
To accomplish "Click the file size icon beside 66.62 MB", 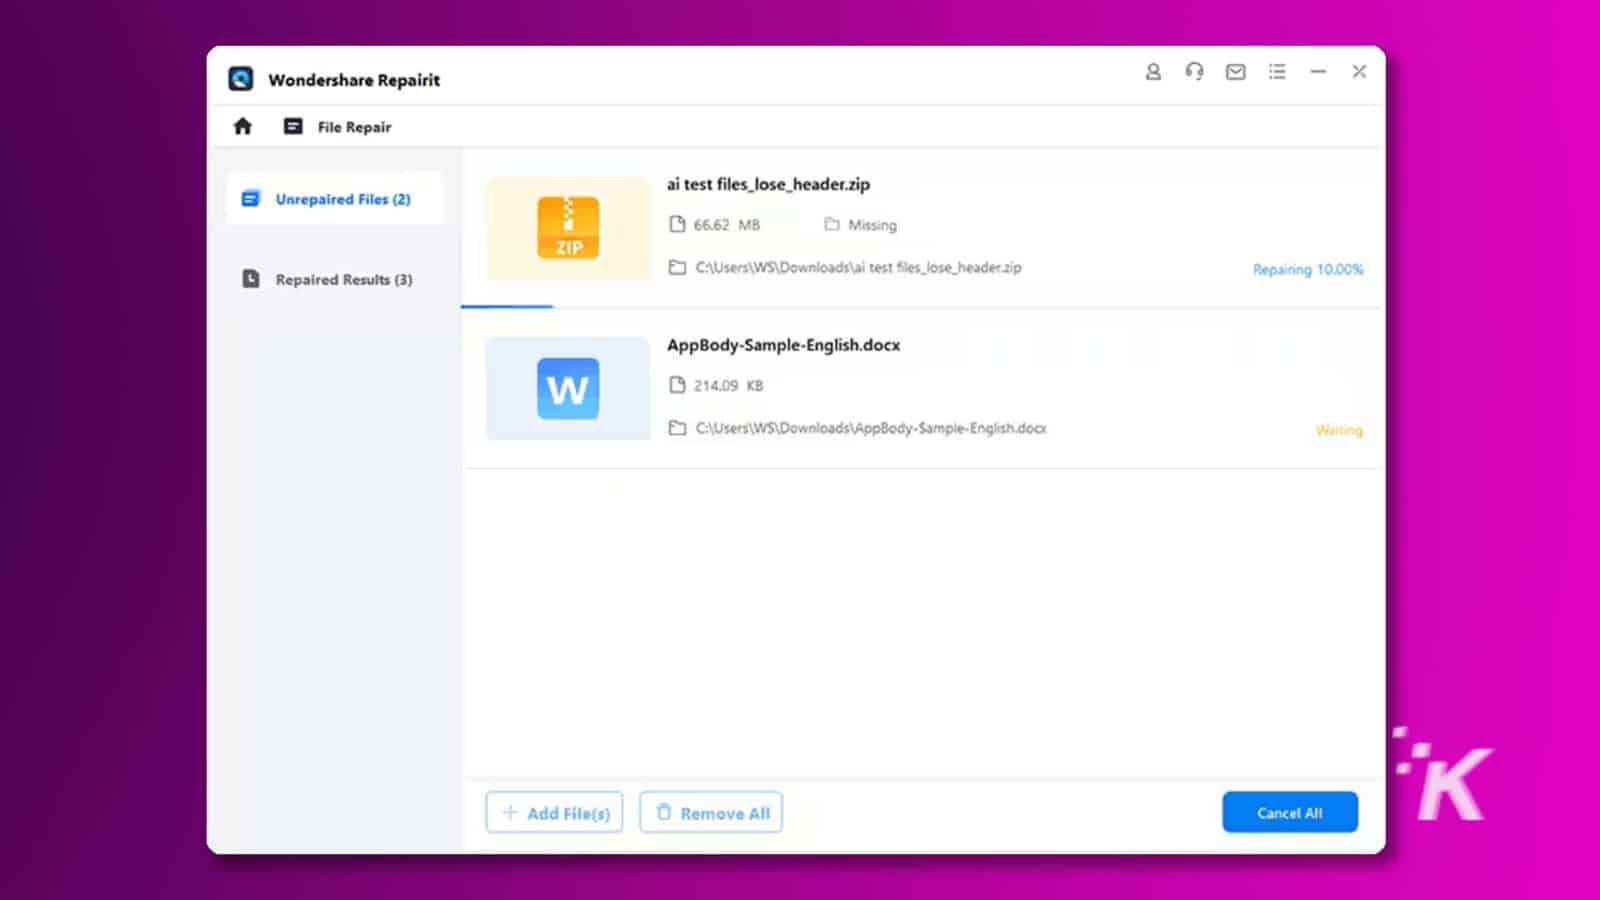I will pyautogui.click(x=677, y=224).
